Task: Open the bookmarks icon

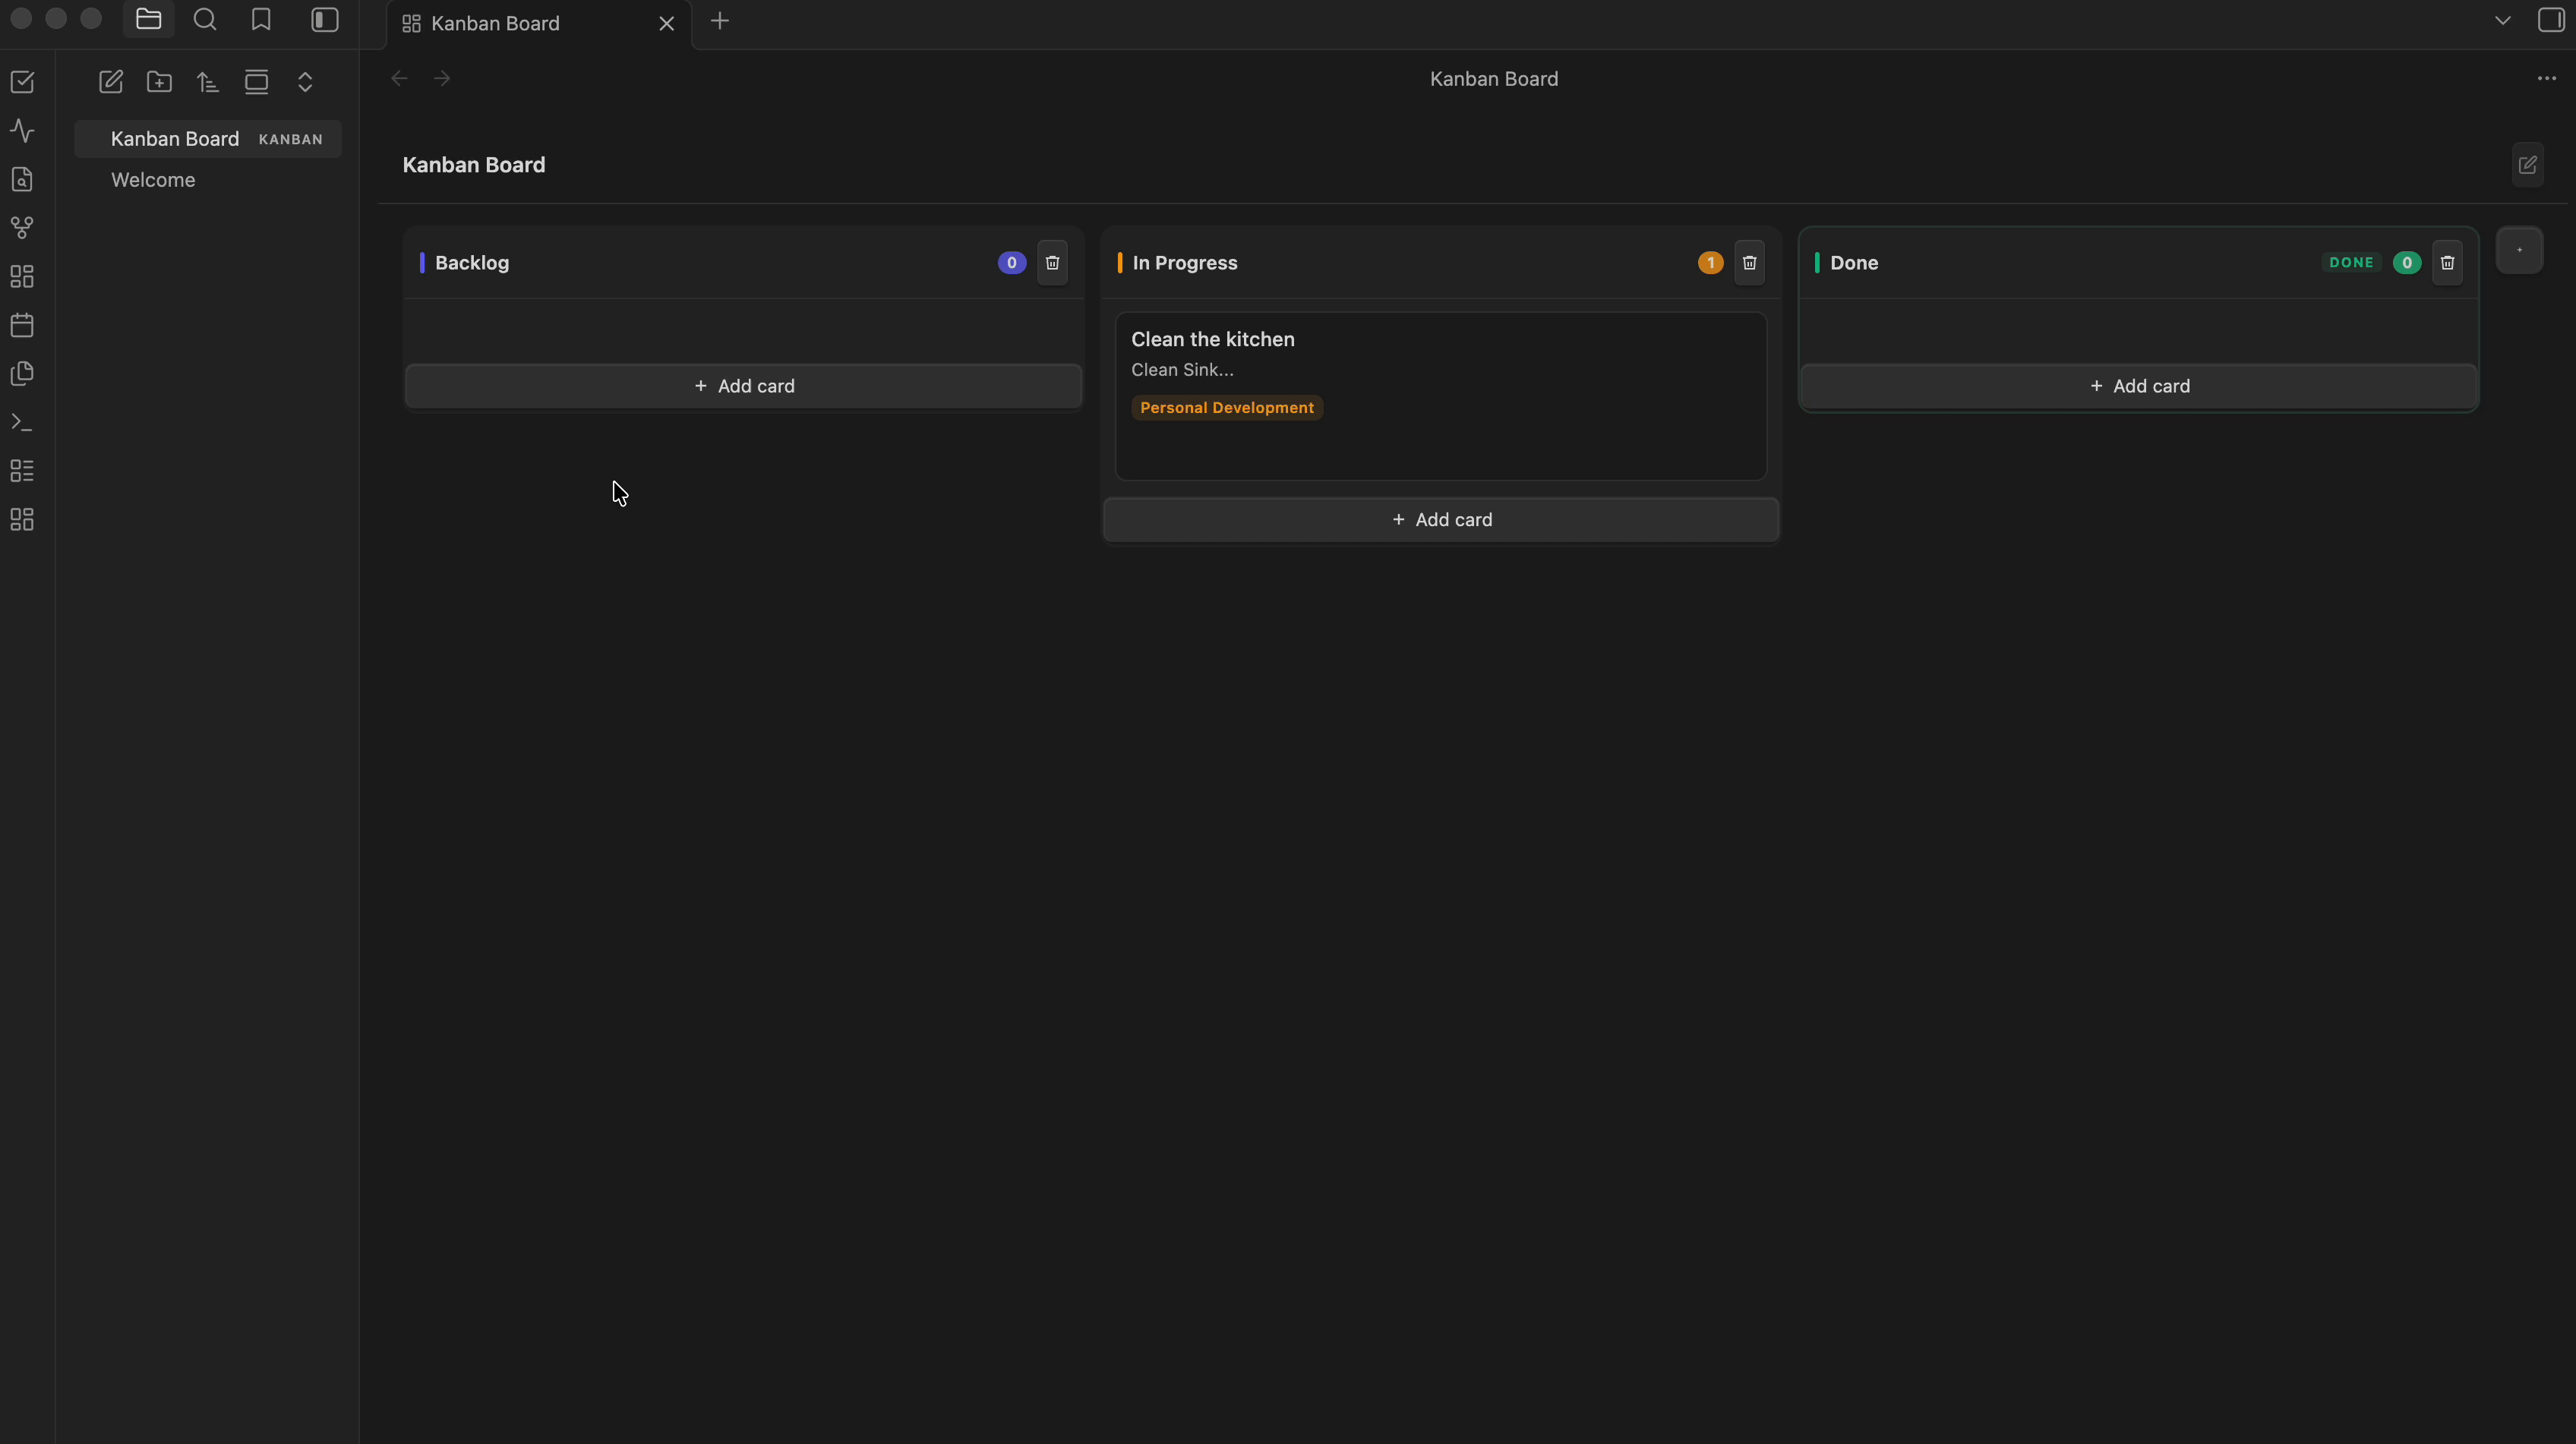Action: click(x=261, y=20)
